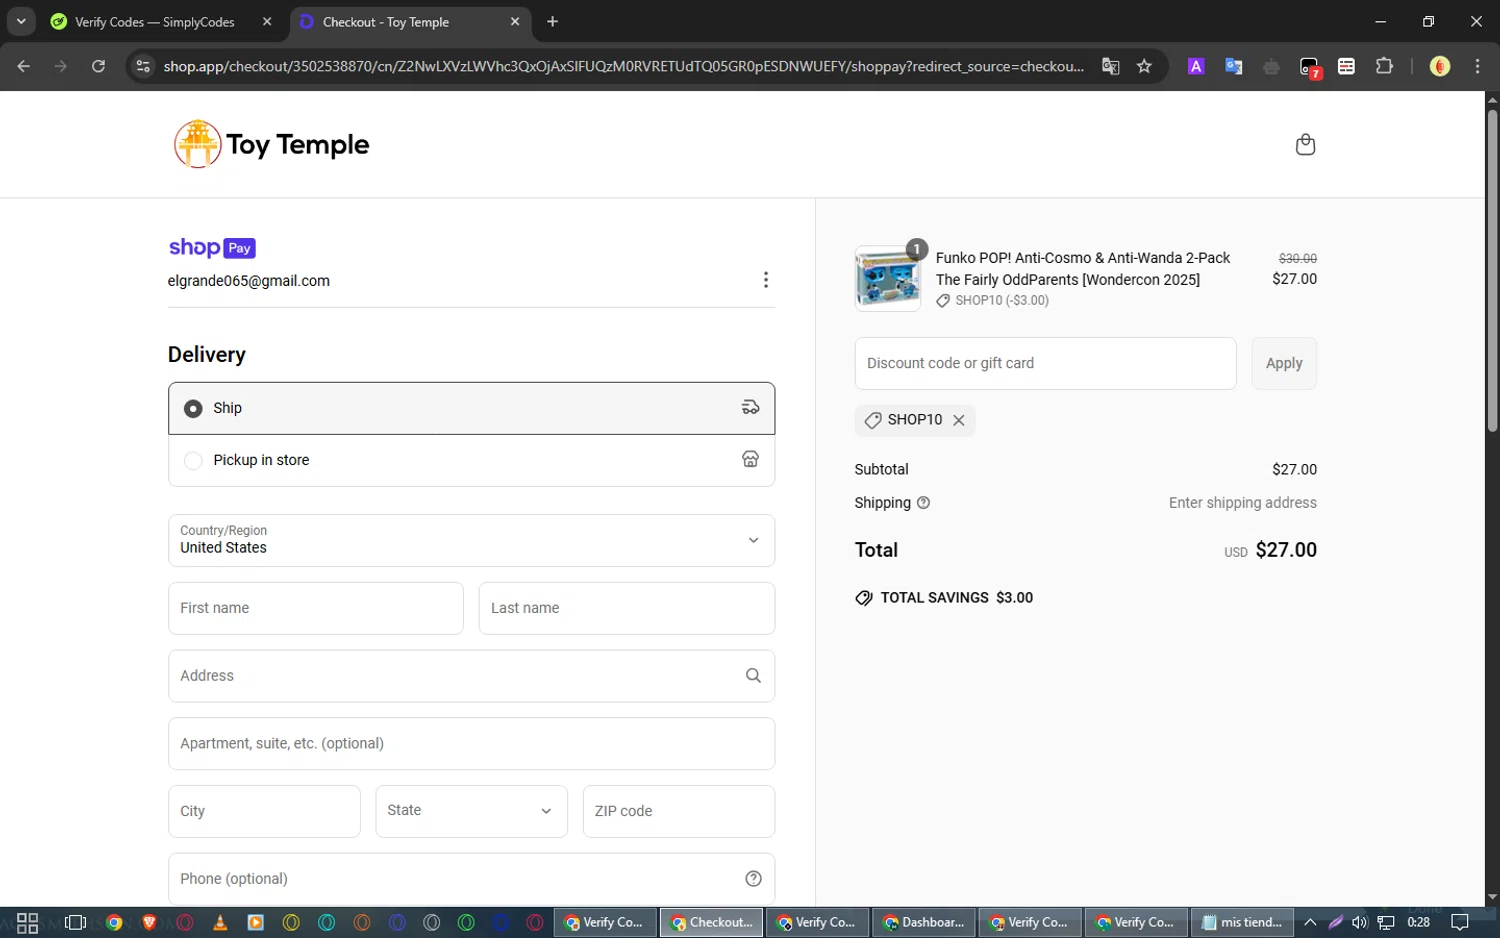Remove the SHOP10 discount code
The height and width of the screenshot is (938, 1500).
pyautogui.click(x=959, y=420)
